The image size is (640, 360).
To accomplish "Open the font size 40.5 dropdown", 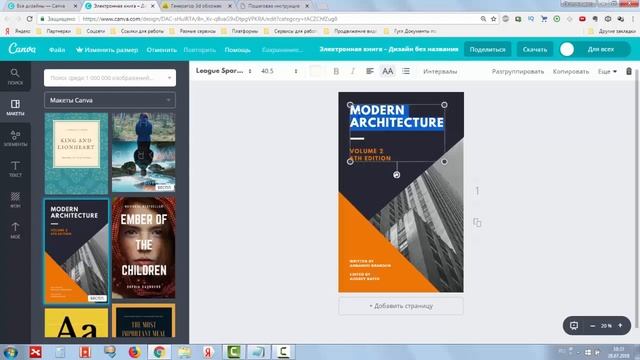I will (279, 71).
